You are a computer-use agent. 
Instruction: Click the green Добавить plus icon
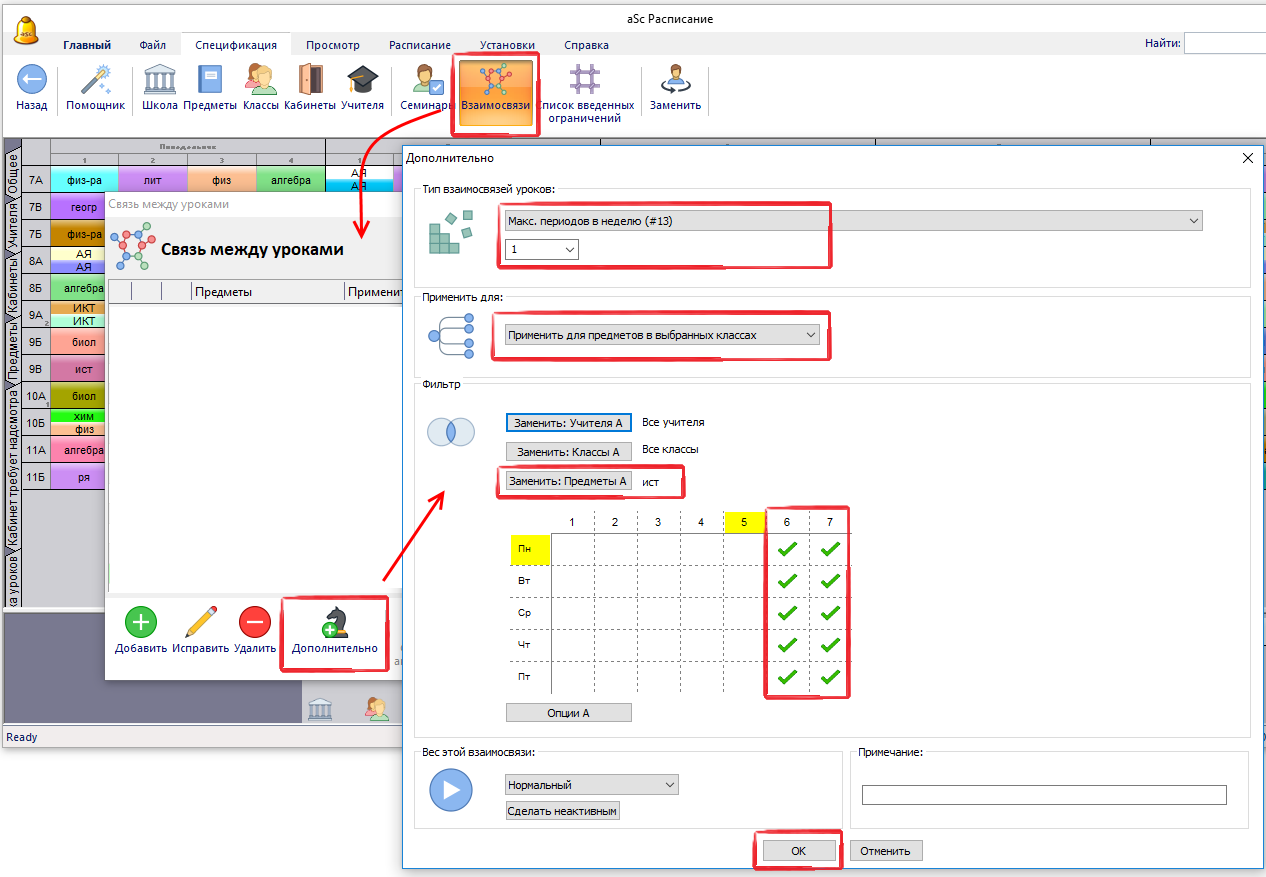tap(140, 622)
